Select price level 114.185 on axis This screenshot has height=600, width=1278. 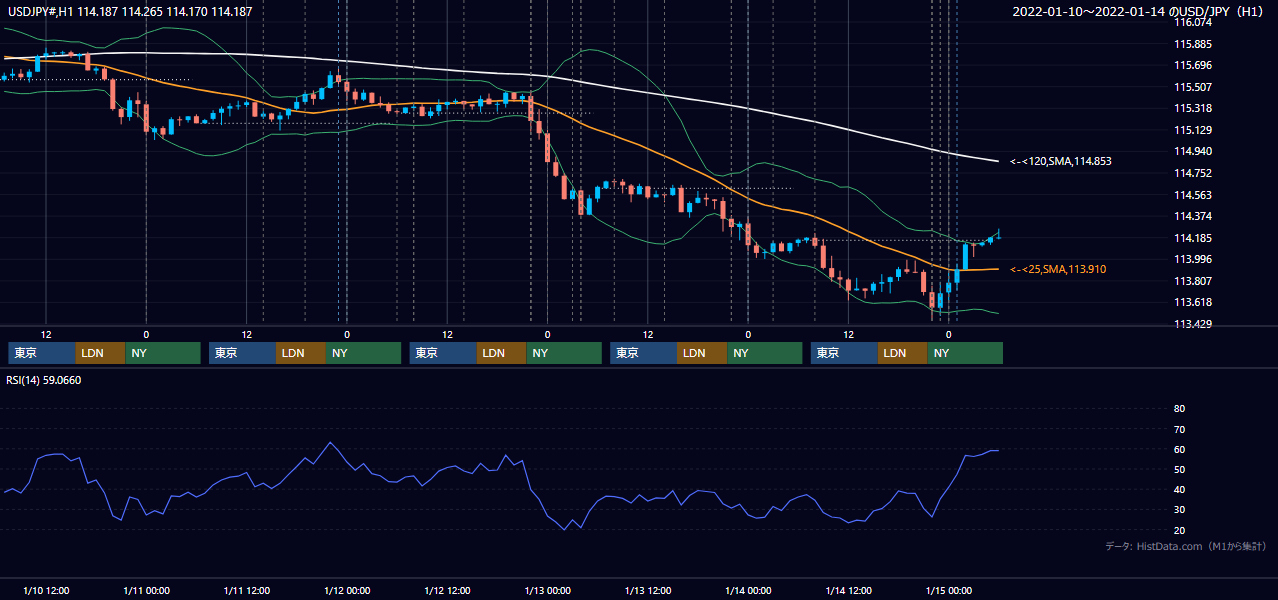(x=1192, y=238)
